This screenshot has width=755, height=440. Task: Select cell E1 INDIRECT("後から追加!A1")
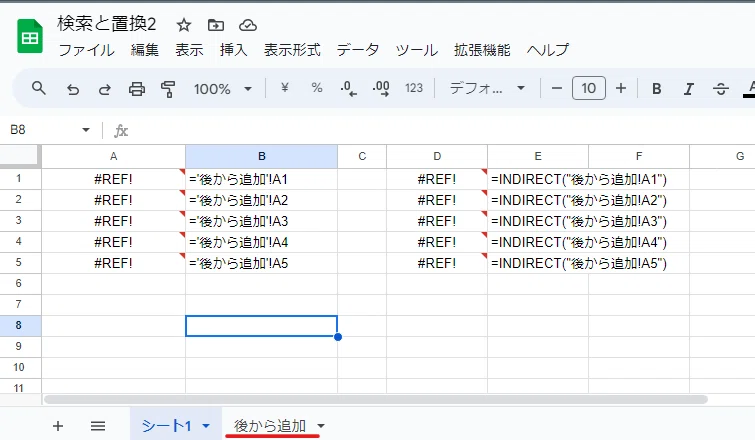(x=538, y=179)
